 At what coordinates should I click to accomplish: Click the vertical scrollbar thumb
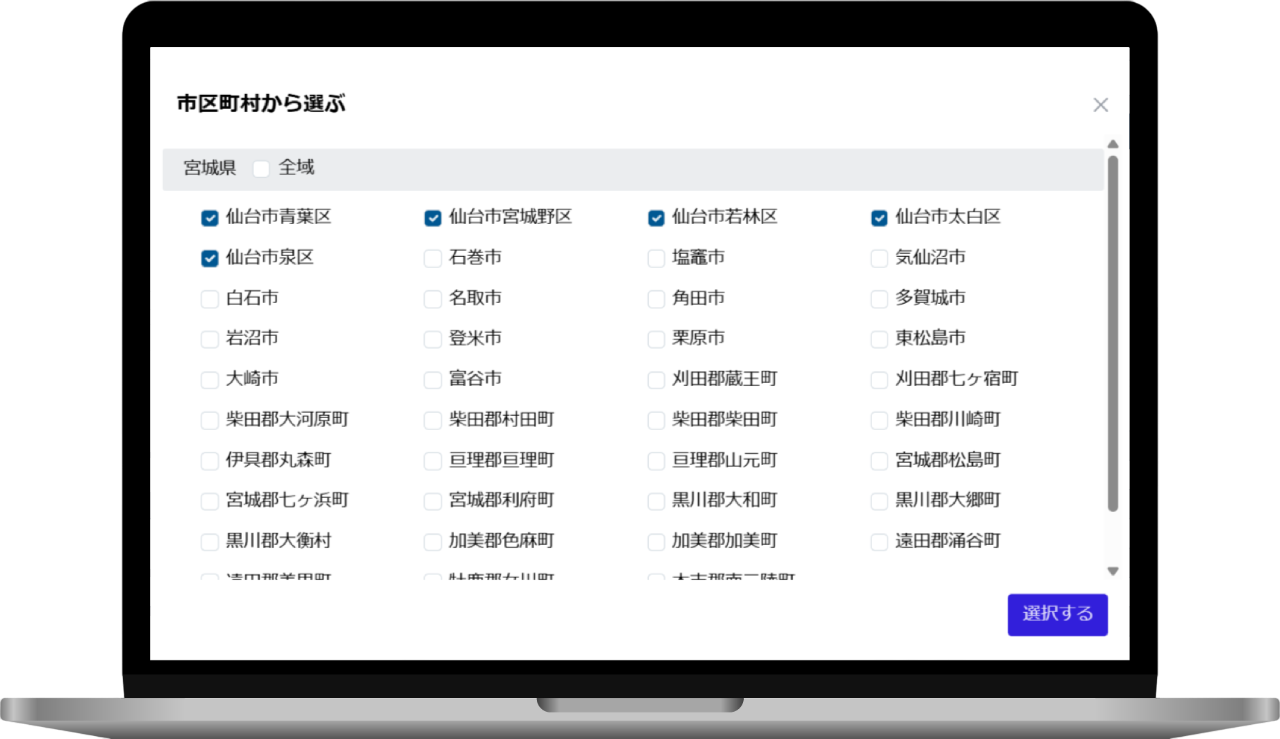click(1112, 330)
